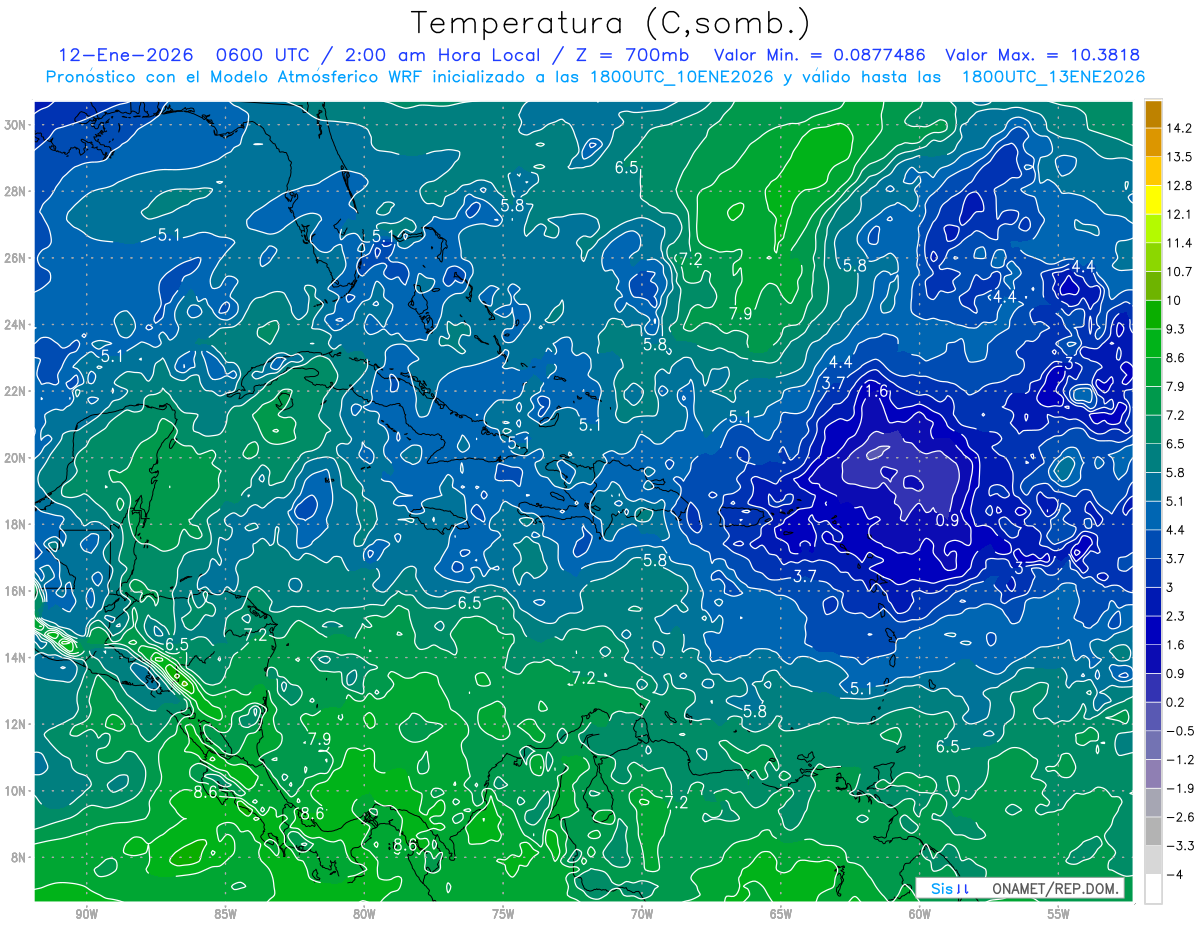Pick the white legend swatch below -4
Screen dimensions: 1200x927
point(1153,889)
